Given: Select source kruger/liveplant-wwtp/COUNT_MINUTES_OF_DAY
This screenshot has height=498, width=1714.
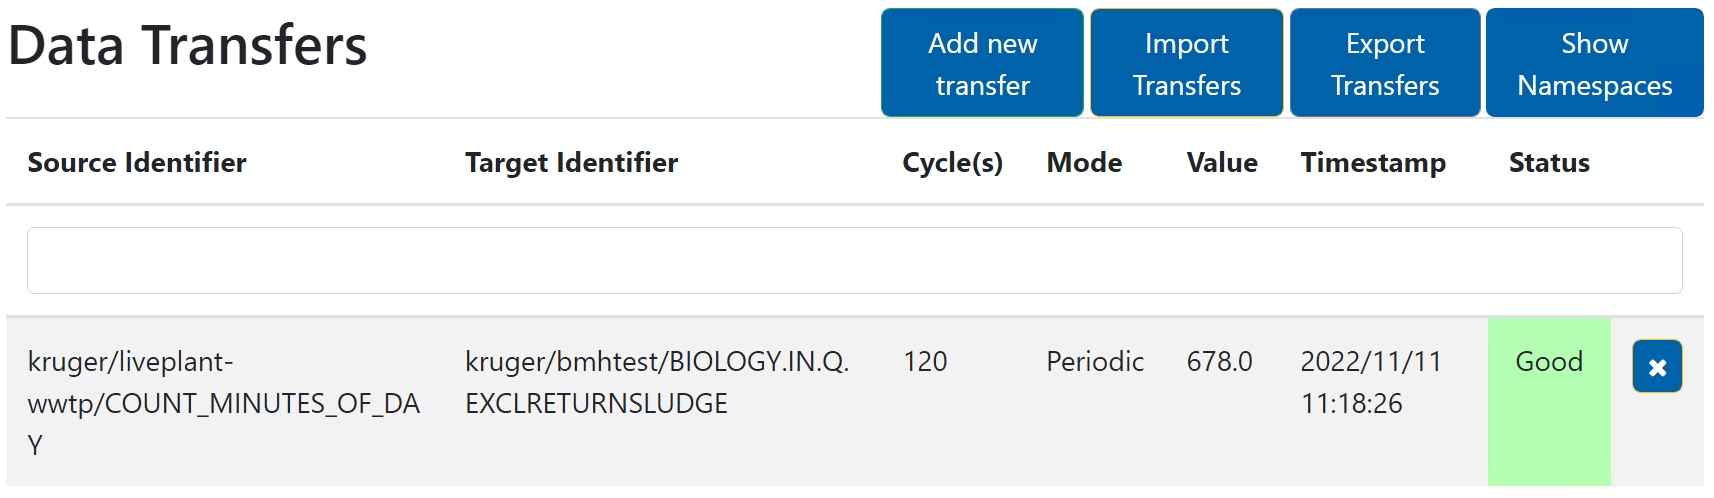Looking at the screenshot, I should tap(223, 403).
